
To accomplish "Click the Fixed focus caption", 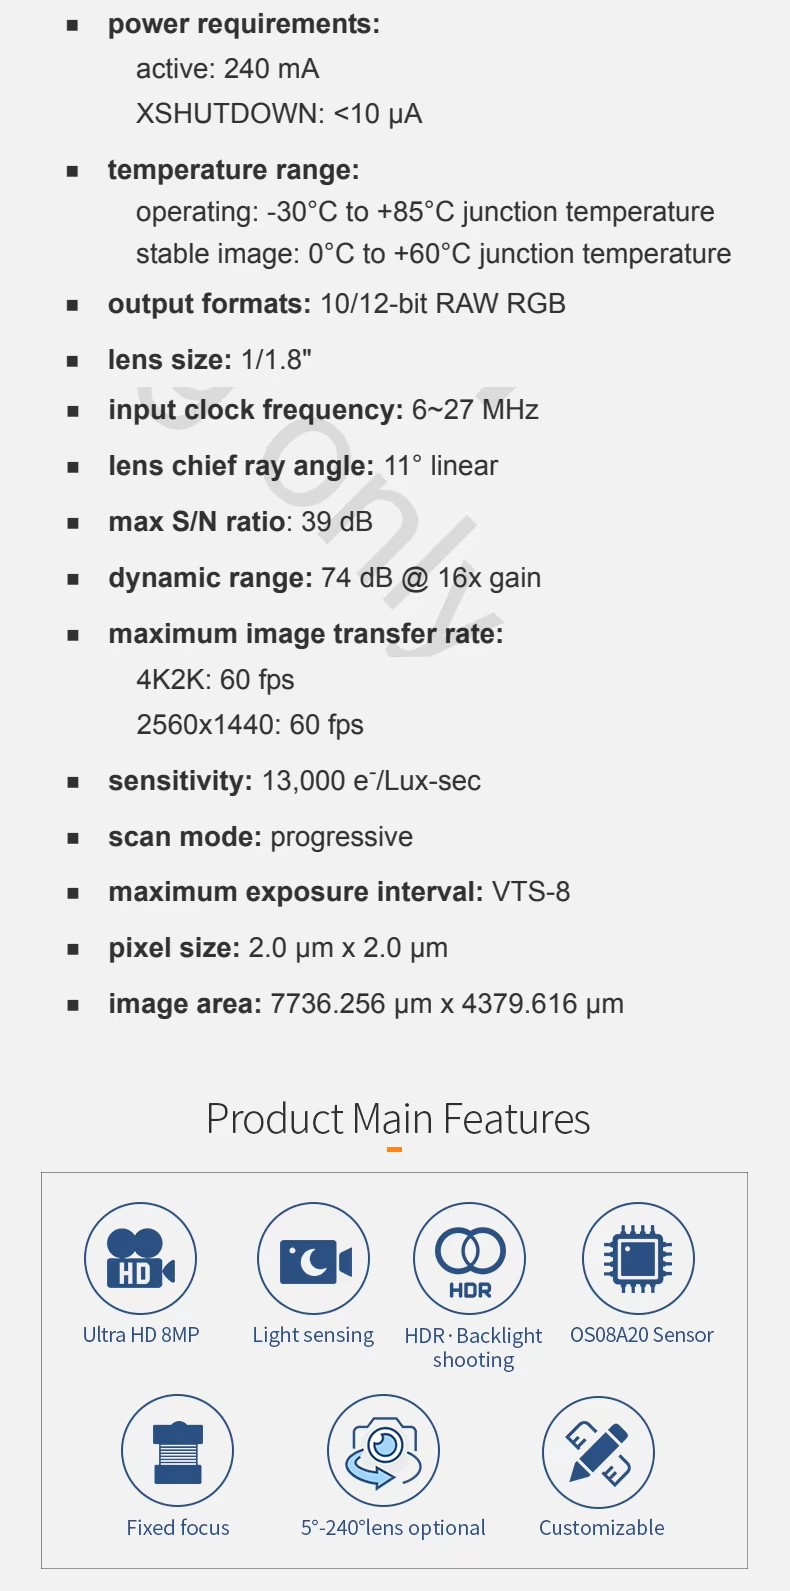I will click(x=178, y=1528).
